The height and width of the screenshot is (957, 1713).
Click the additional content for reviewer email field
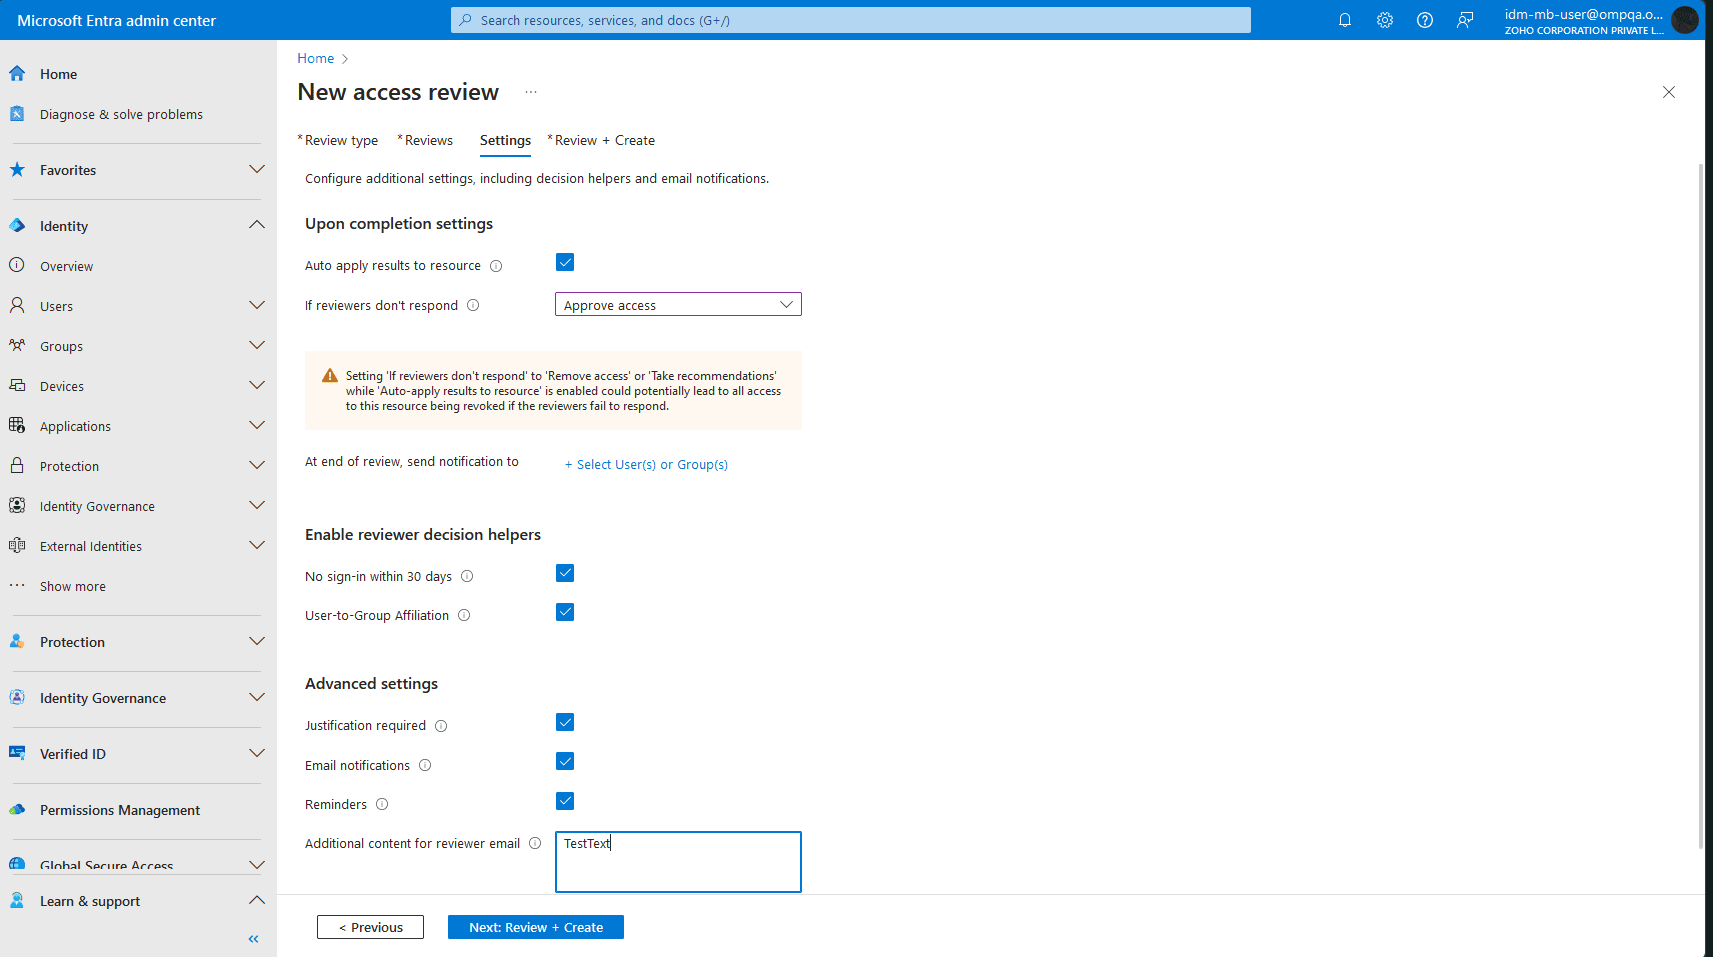coord(677,861)
